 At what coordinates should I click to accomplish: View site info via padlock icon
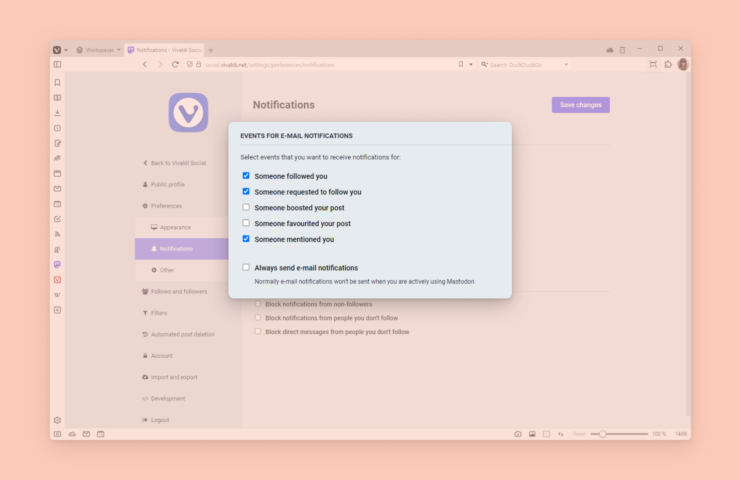pyautogui.click(x=199, y=64)
